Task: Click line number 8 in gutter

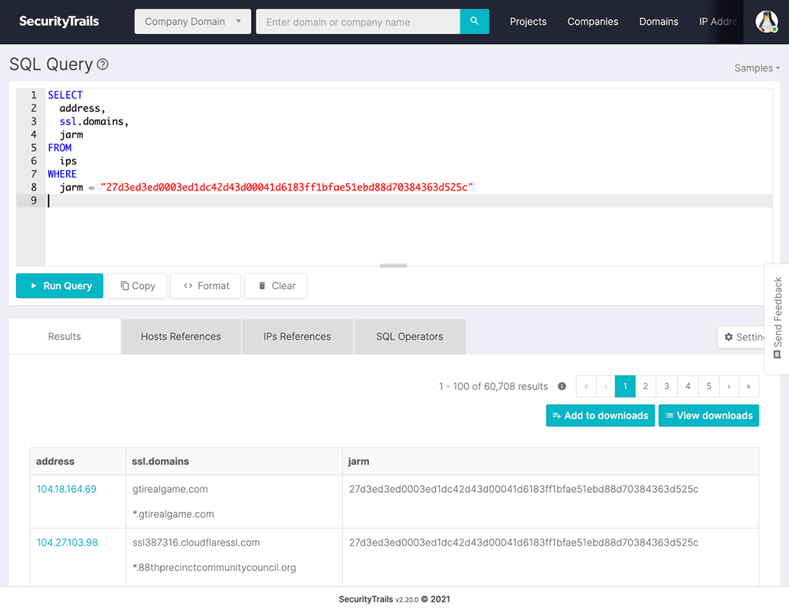Action: [34, 187]
